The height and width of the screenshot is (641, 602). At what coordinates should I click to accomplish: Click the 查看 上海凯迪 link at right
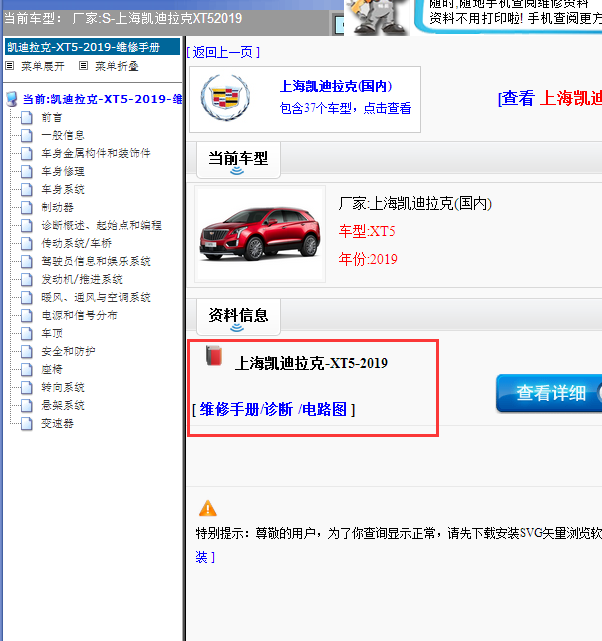pos(550,99)
